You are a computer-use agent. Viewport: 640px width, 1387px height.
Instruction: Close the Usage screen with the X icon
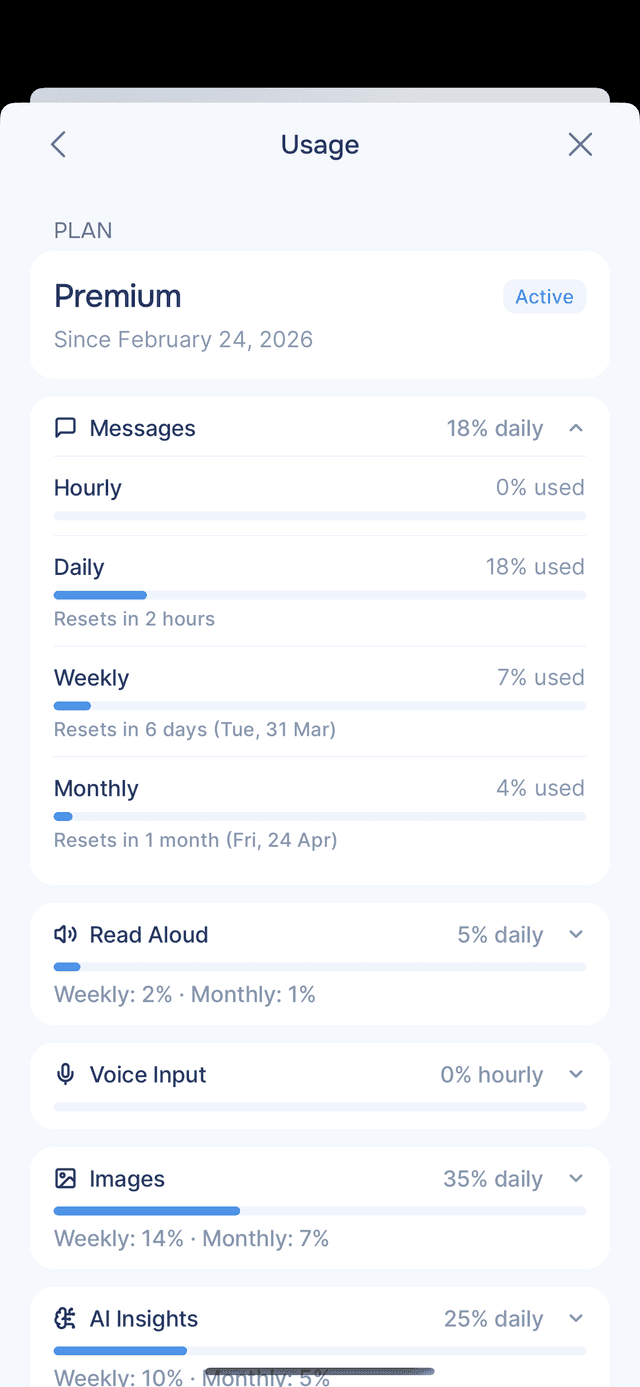point(580,144)
